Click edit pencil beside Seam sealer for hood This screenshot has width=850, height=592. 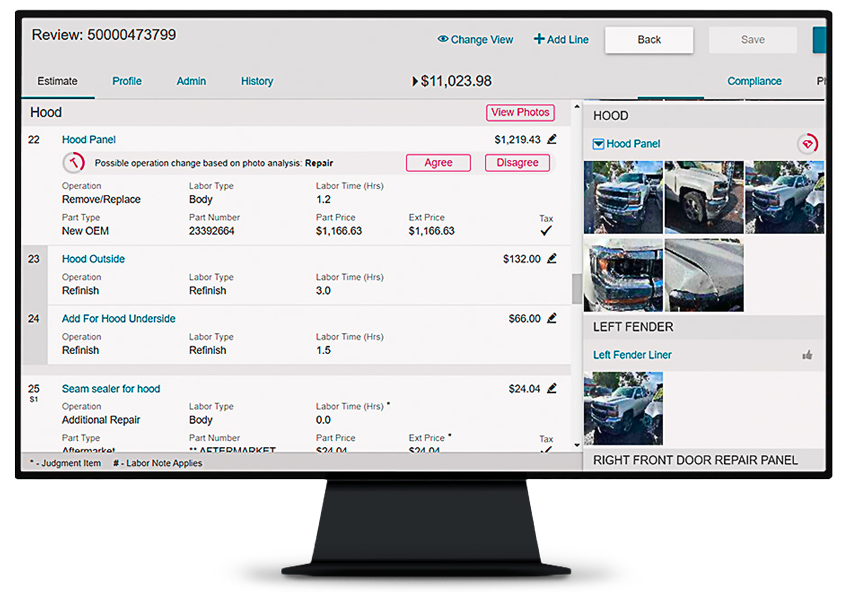coord(552,388)
